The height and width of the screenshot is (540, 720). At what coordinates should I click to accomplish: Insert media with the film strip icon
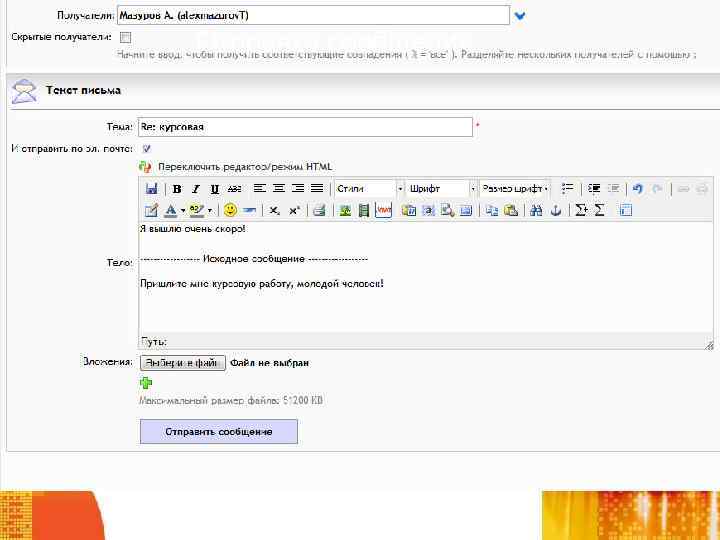[x=364, y=210]
